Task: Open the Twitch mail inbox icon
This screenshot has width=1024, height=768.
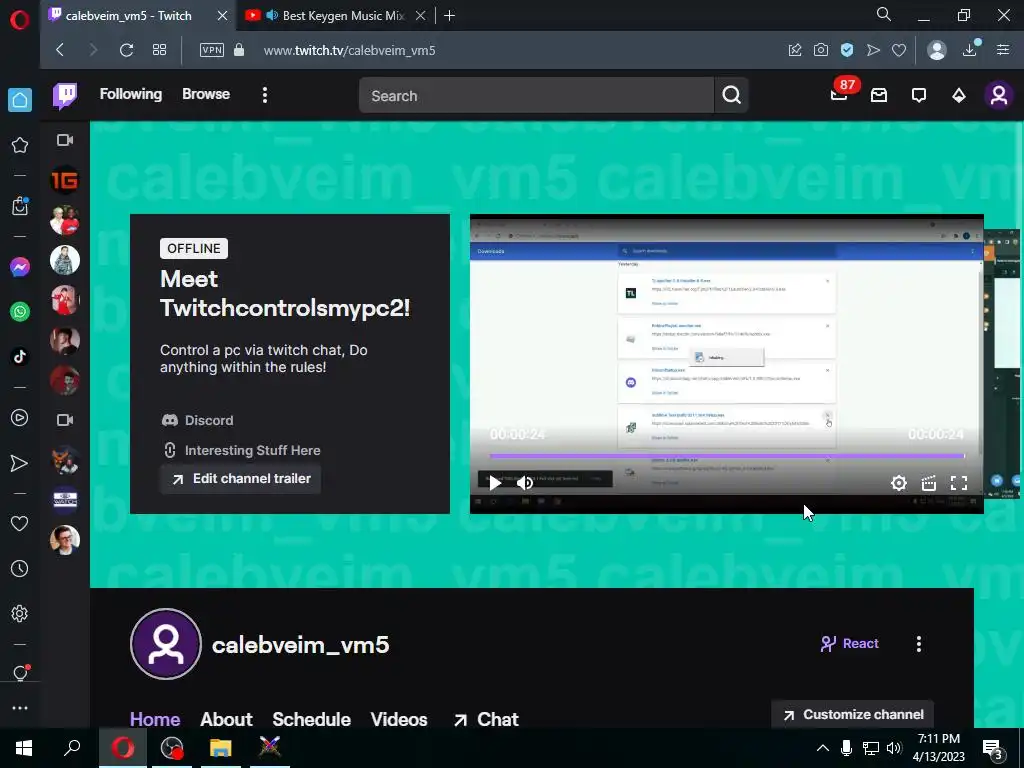Action: pyautogui.click(x=879, y=95)
